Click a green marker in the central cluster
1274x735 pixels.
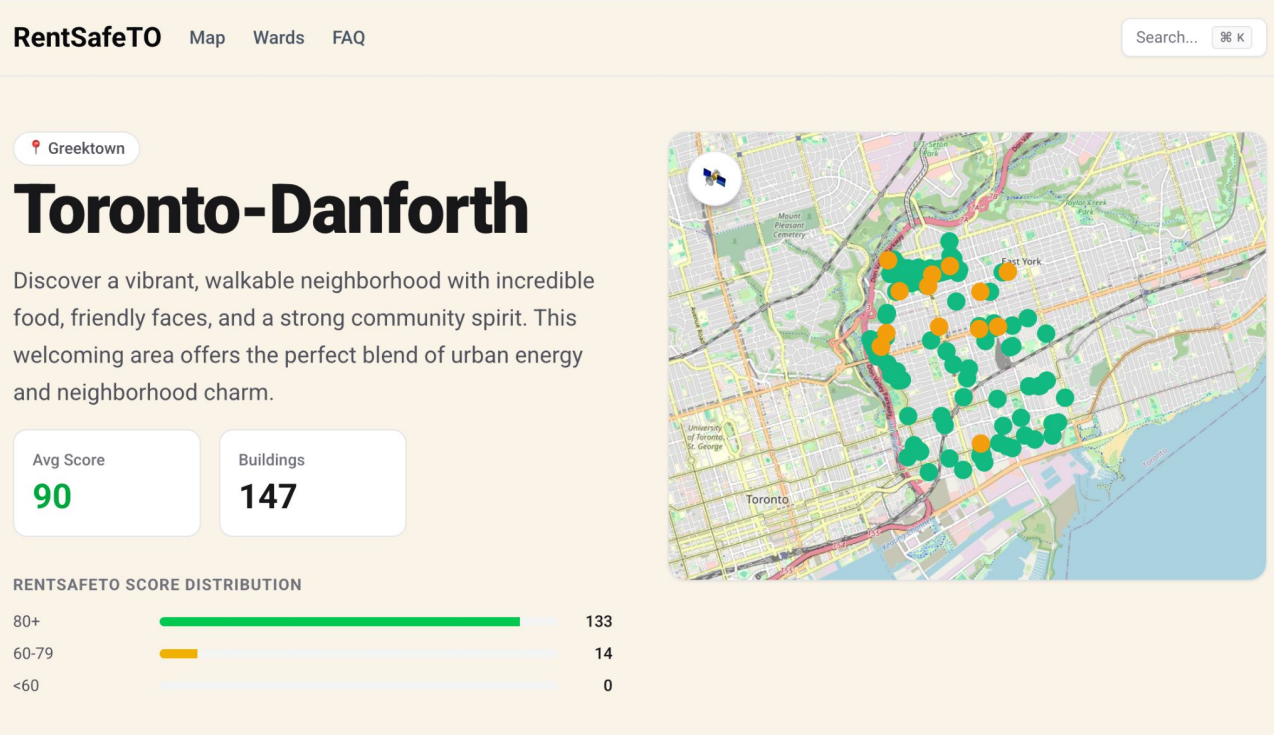click(x=950, y=350)
